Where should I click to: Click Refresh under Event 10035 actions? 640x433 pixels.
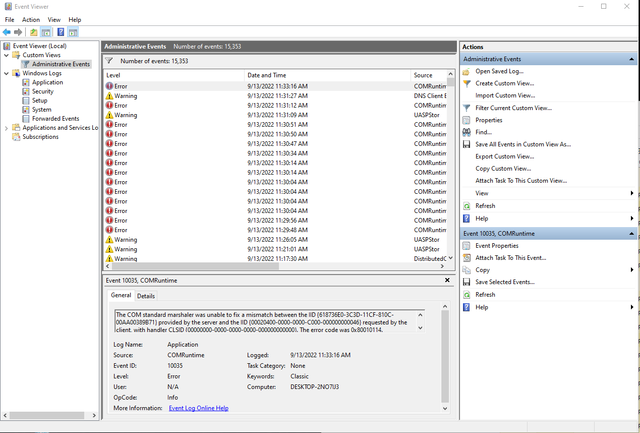(485, 295)
